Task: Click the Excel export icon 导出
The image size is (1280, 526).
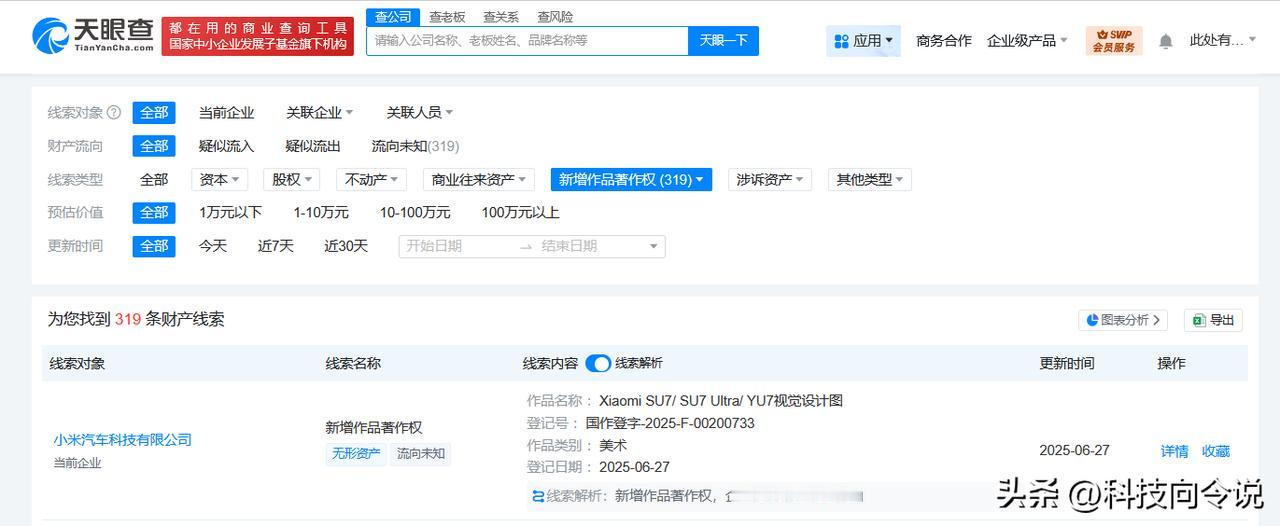Action: (x=1213, y=320)
